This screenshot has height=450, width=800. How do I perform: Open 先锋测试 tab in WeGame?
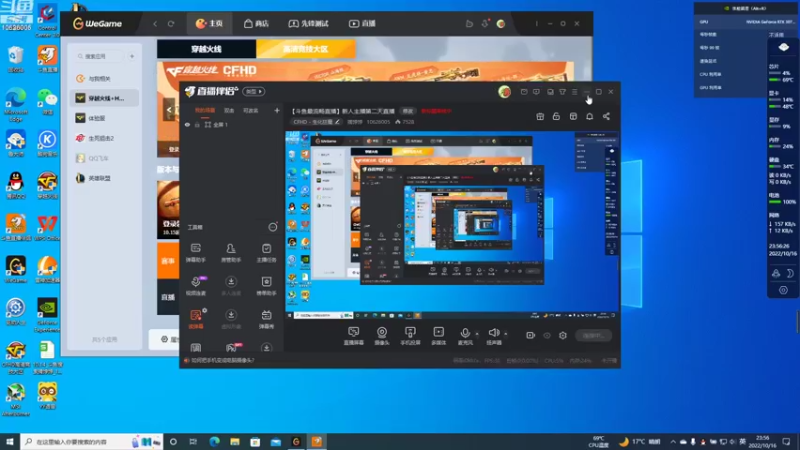[309, 23]
